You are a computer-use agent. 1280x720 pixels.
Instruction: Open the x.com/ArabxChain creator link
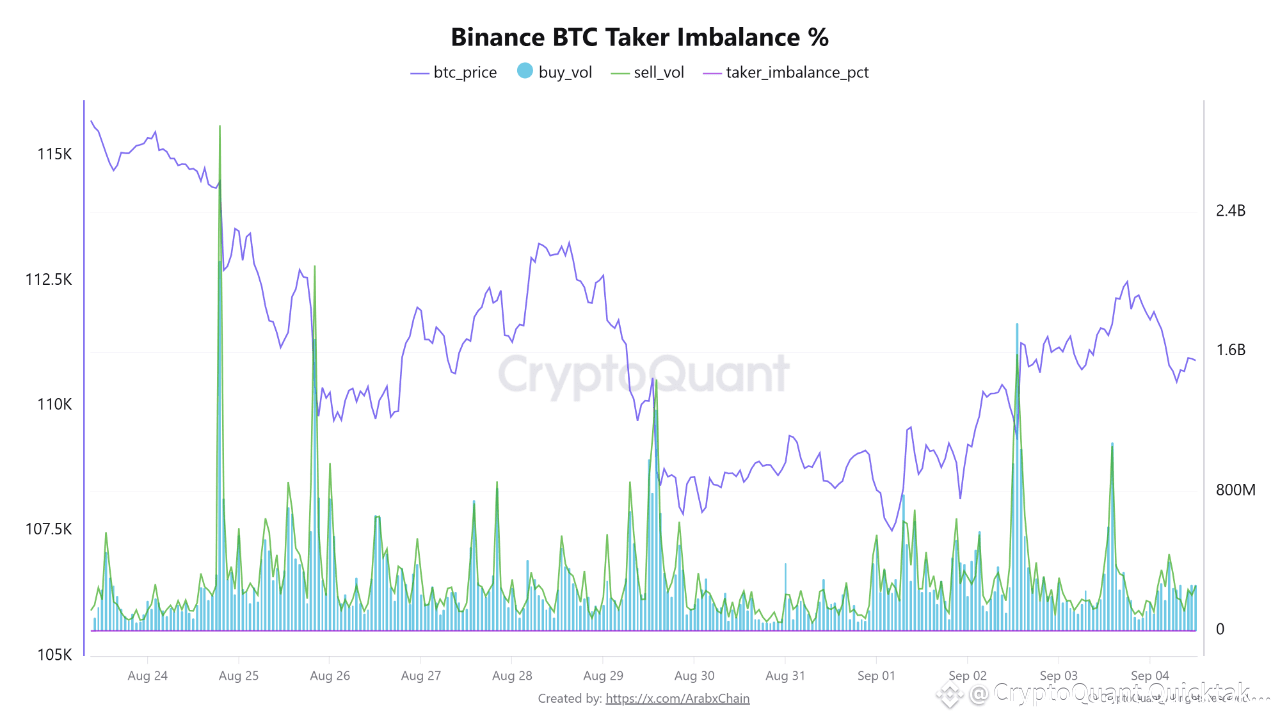tap(677, 698)
